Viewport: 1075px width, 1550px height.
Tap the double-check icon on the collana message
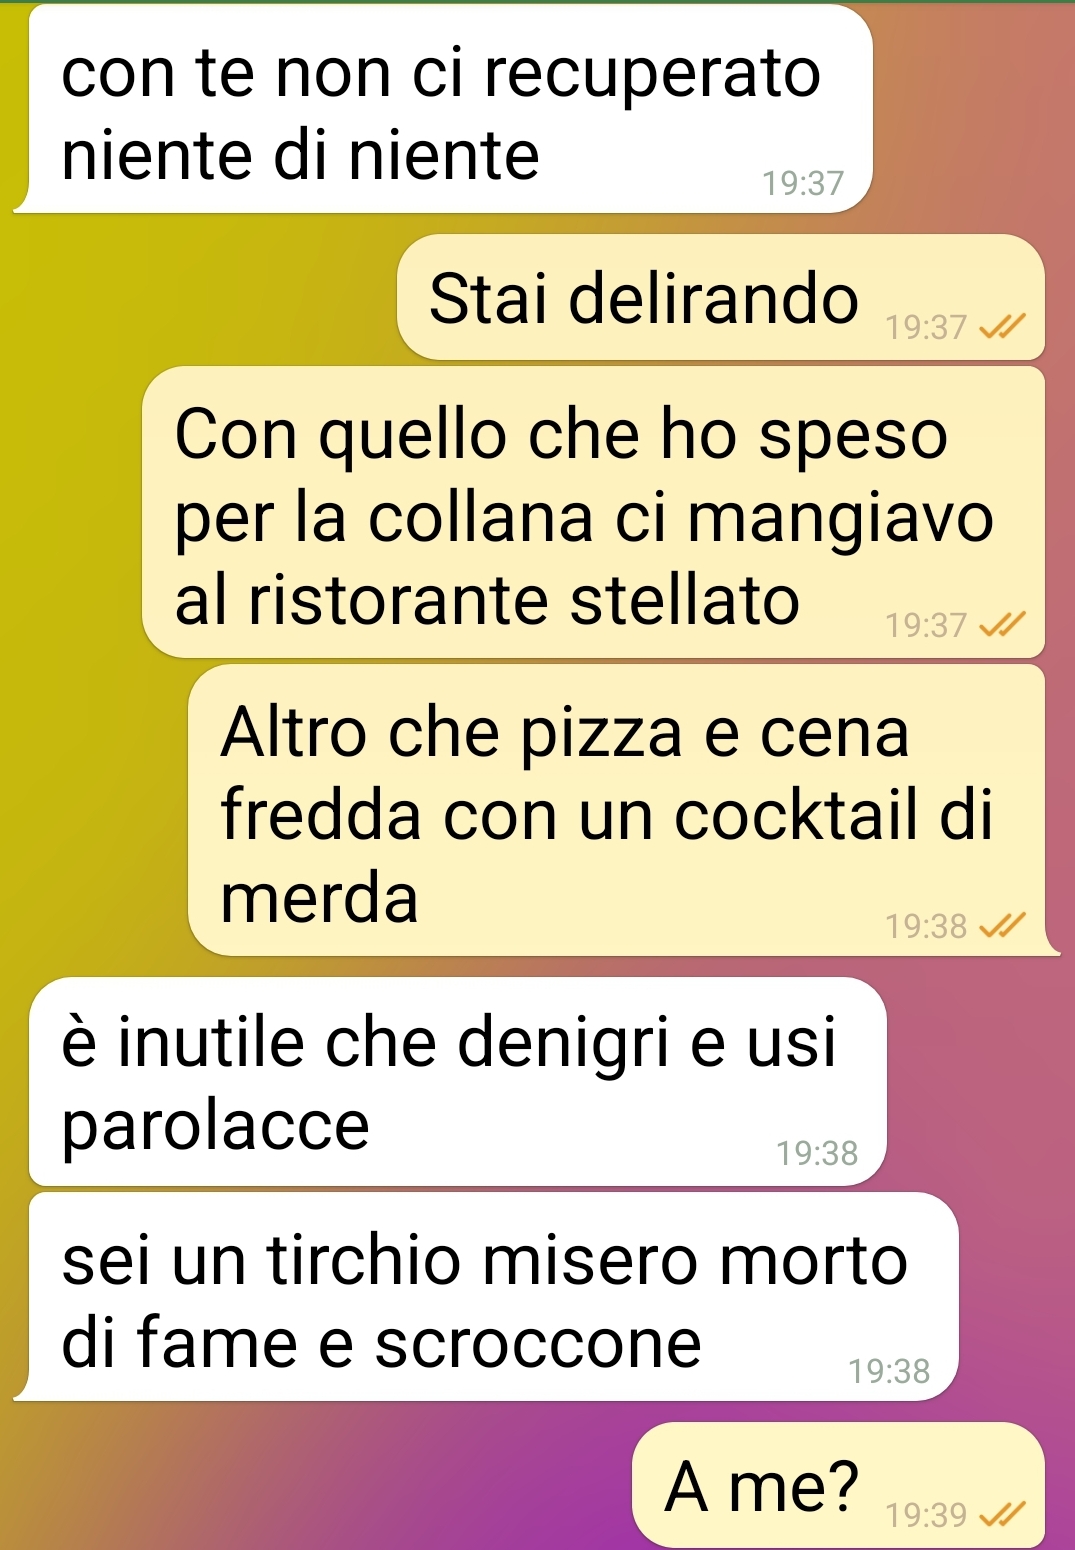coord(1002,625)
